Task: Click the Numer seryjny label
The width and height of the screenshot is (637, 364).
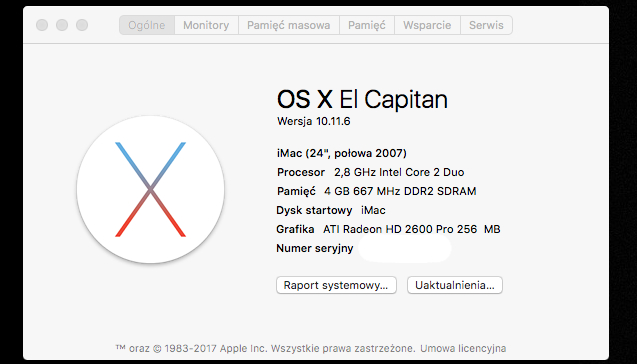Action: (x=315, y=248)
